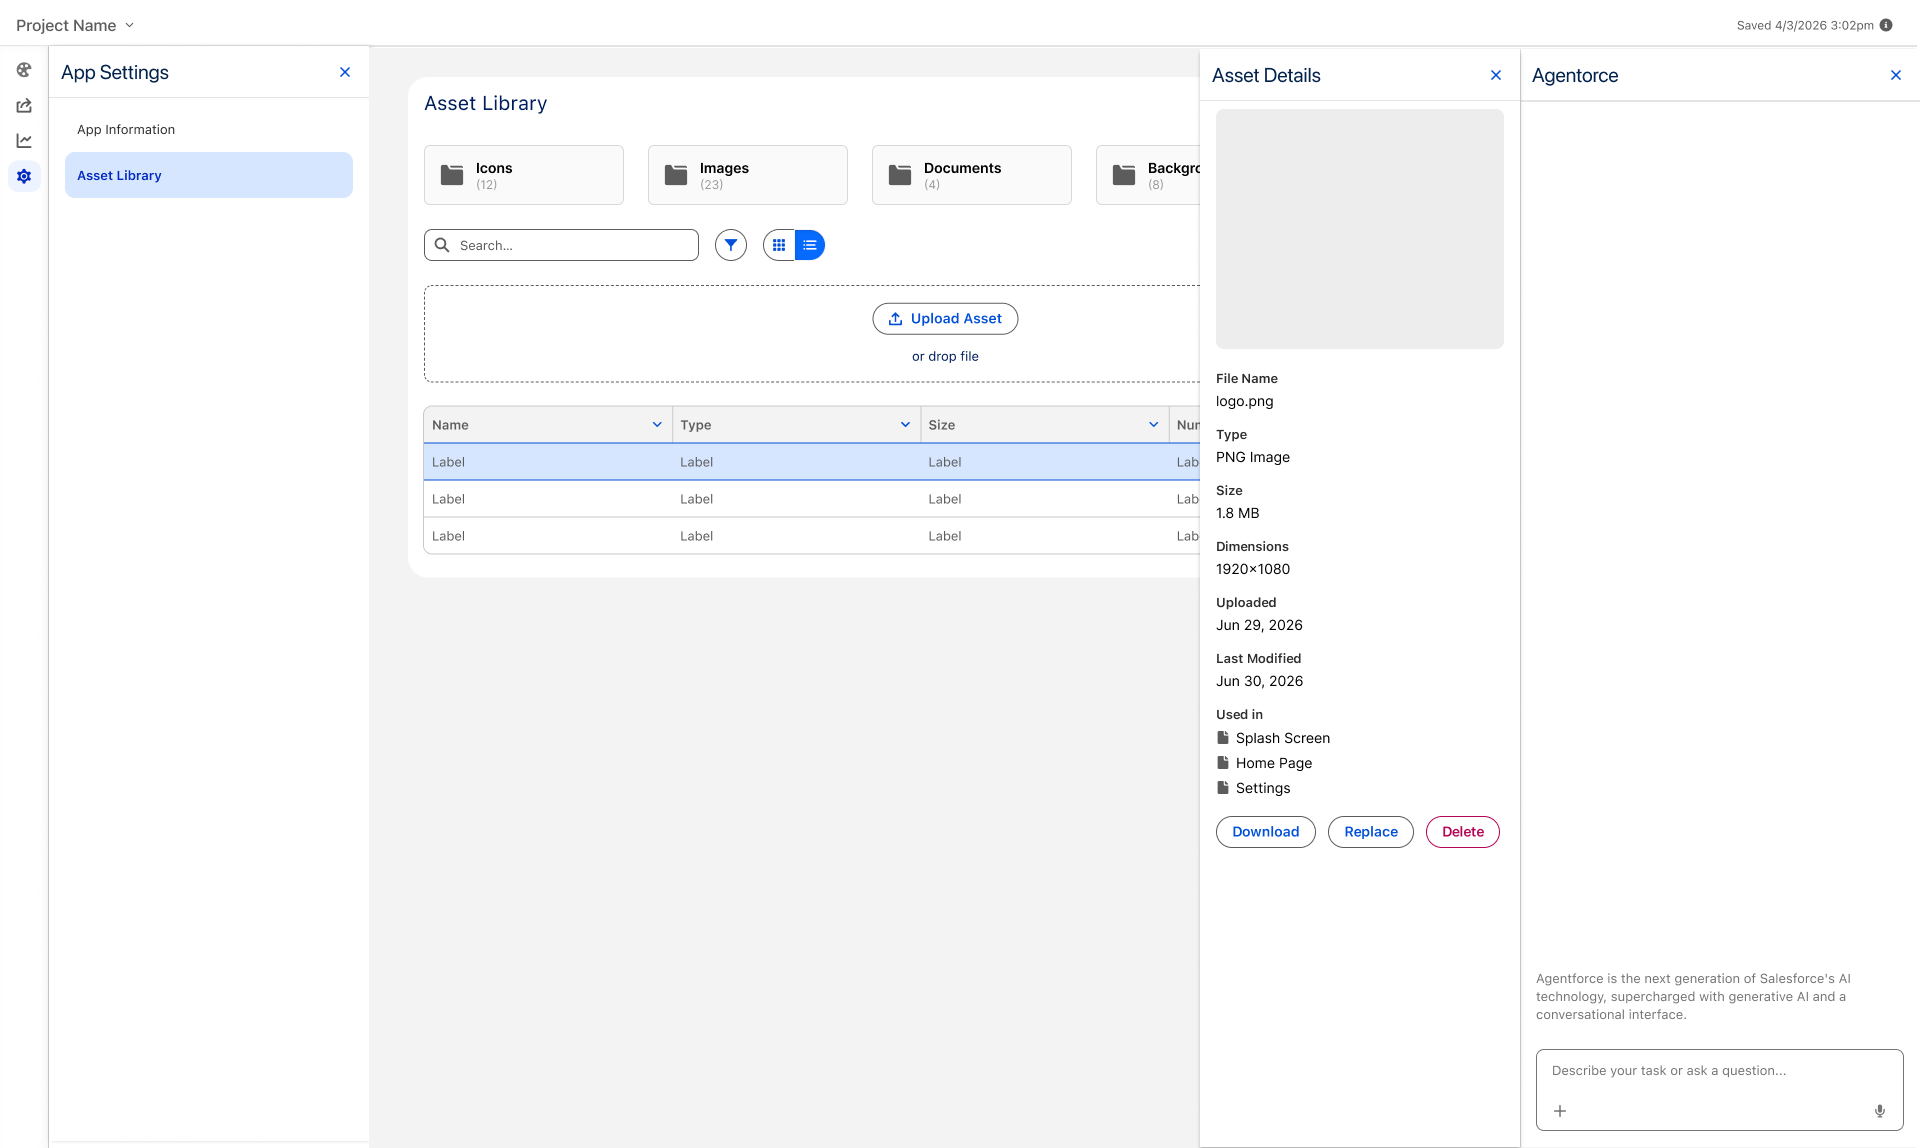Open the filter funnel button
This screenshot has width=1920, height=1148.
731,245
